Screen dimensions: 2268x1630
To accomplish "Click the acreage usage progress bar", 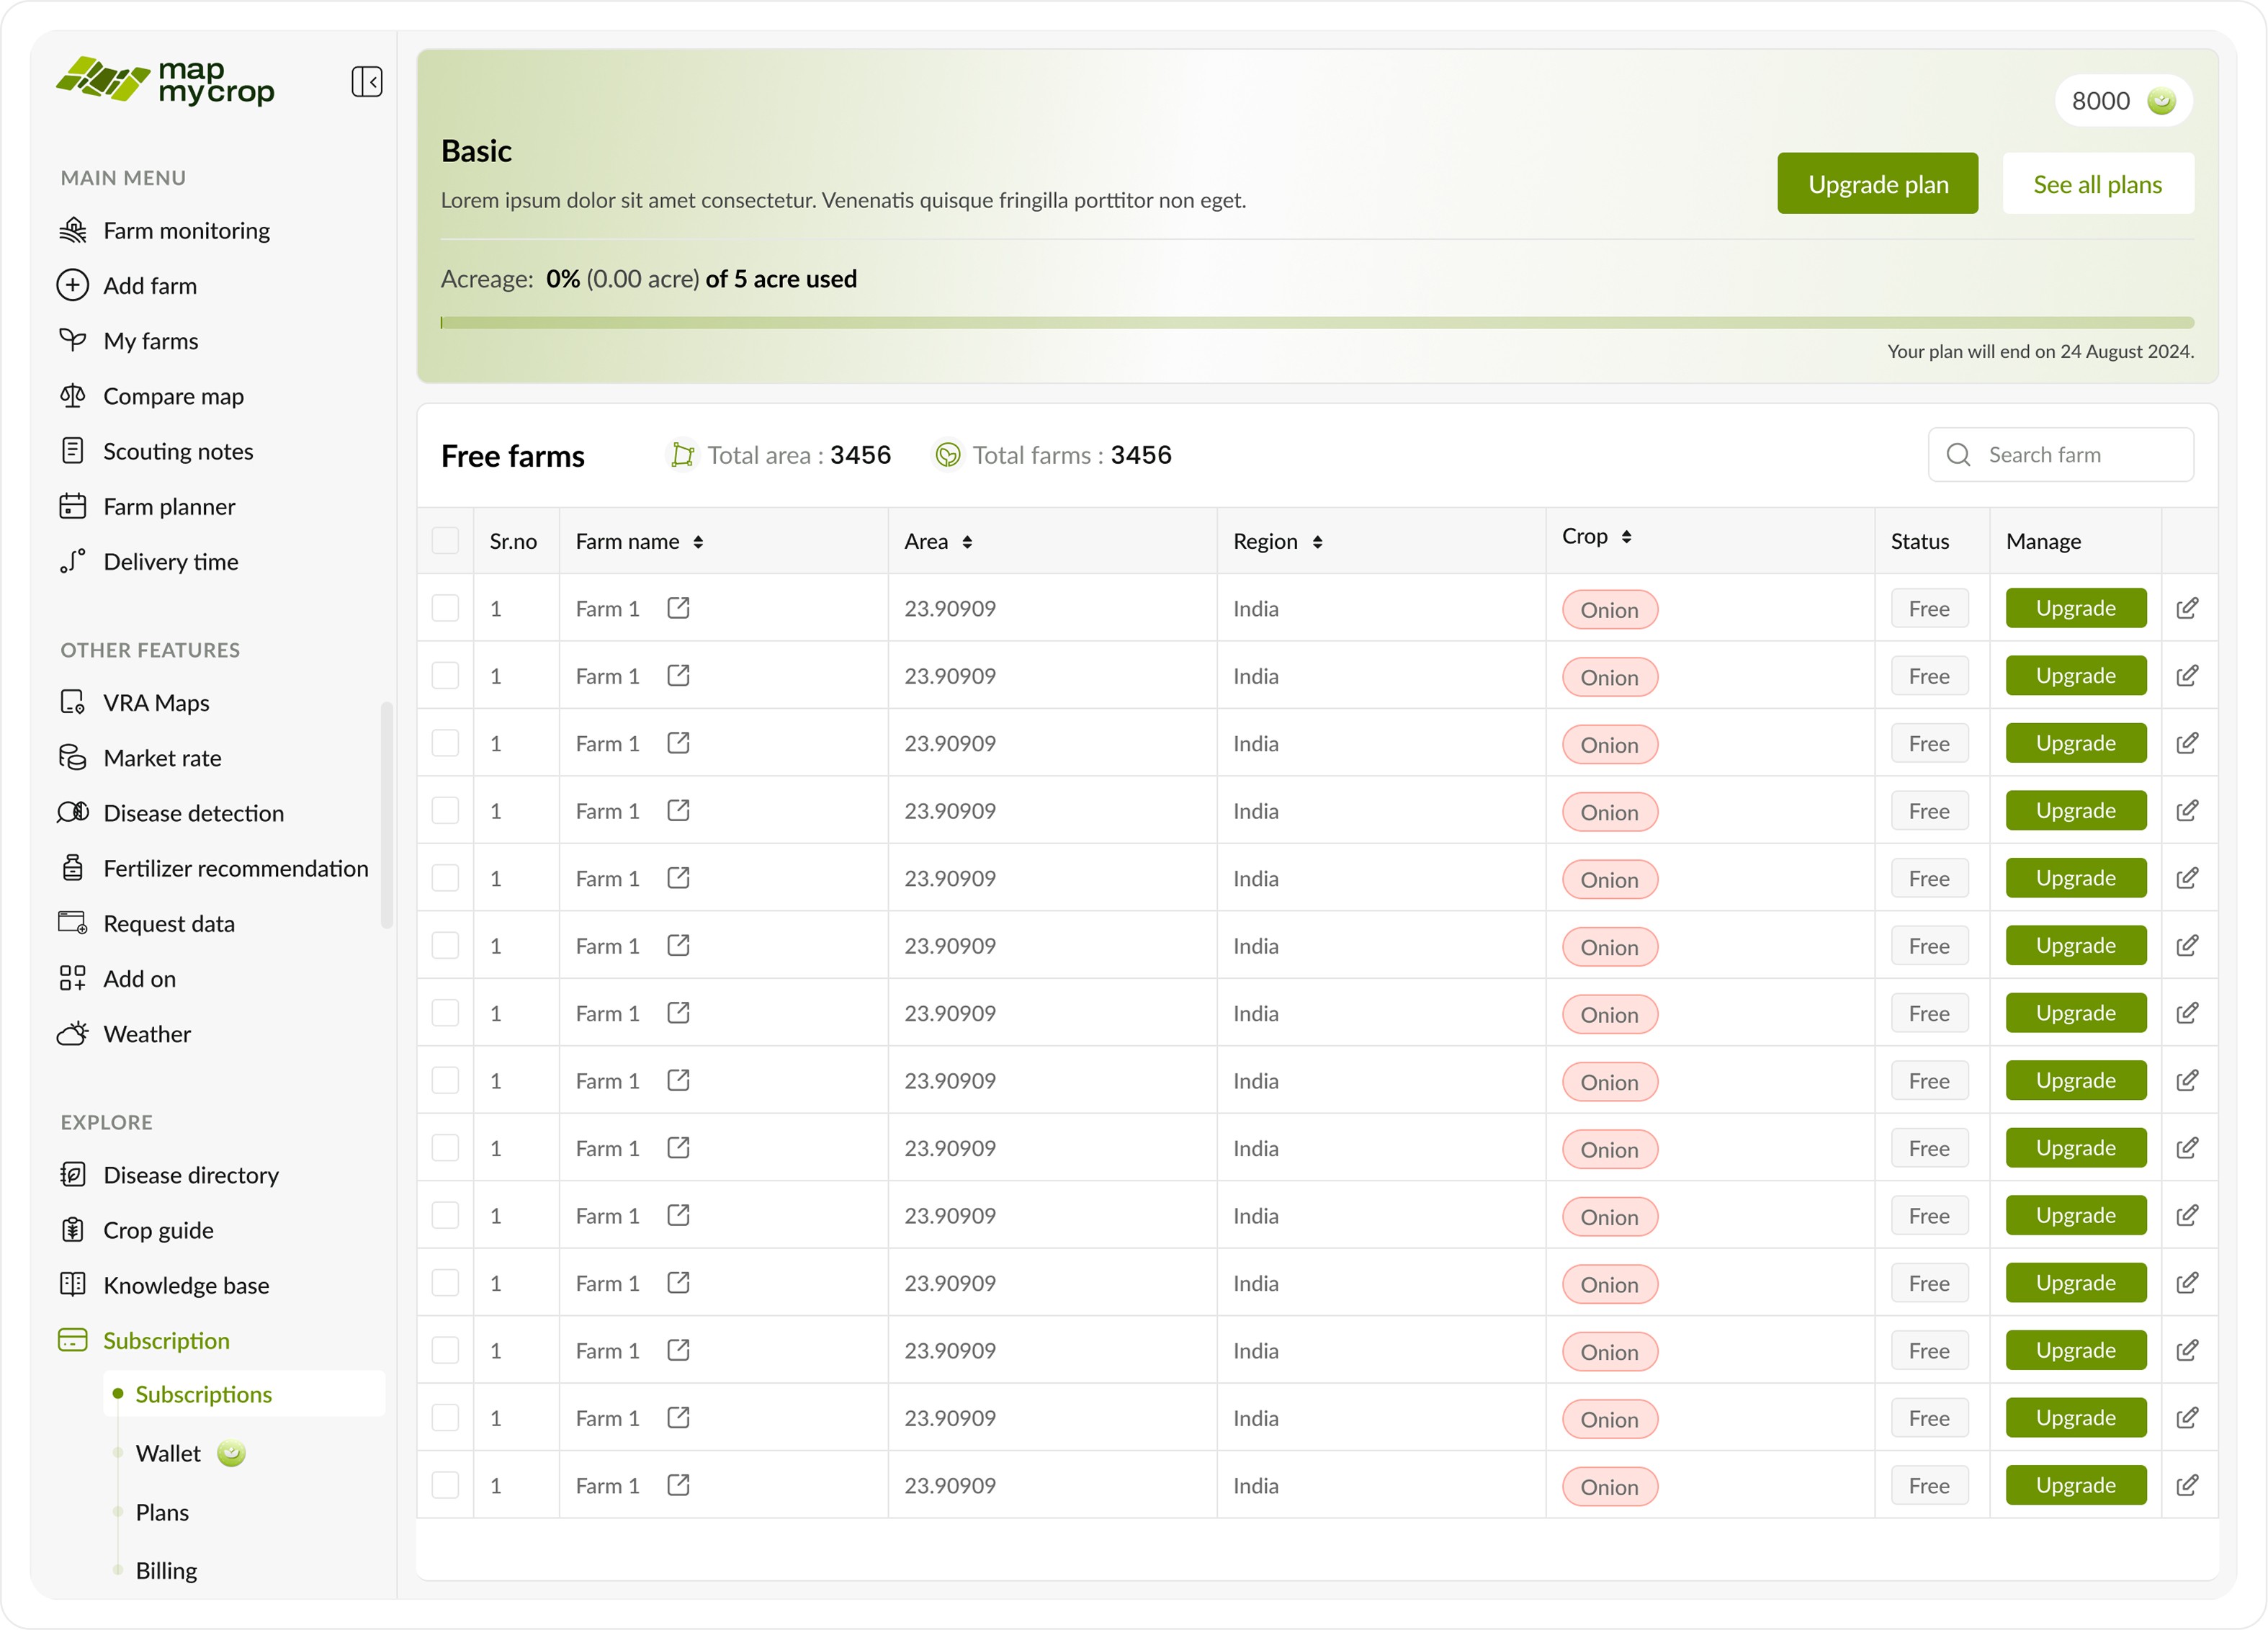I will click(x=1316, y=323).
